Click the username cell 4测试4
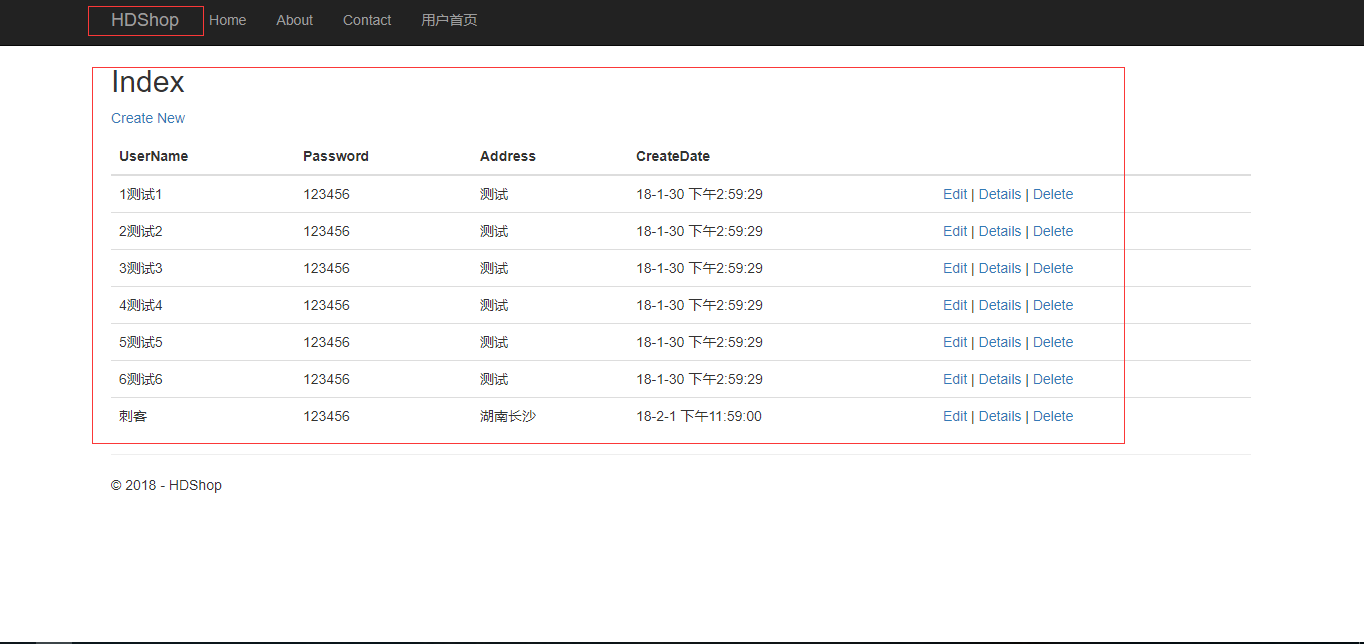Screen dimensions: 1364x644 tap(141, 305)
